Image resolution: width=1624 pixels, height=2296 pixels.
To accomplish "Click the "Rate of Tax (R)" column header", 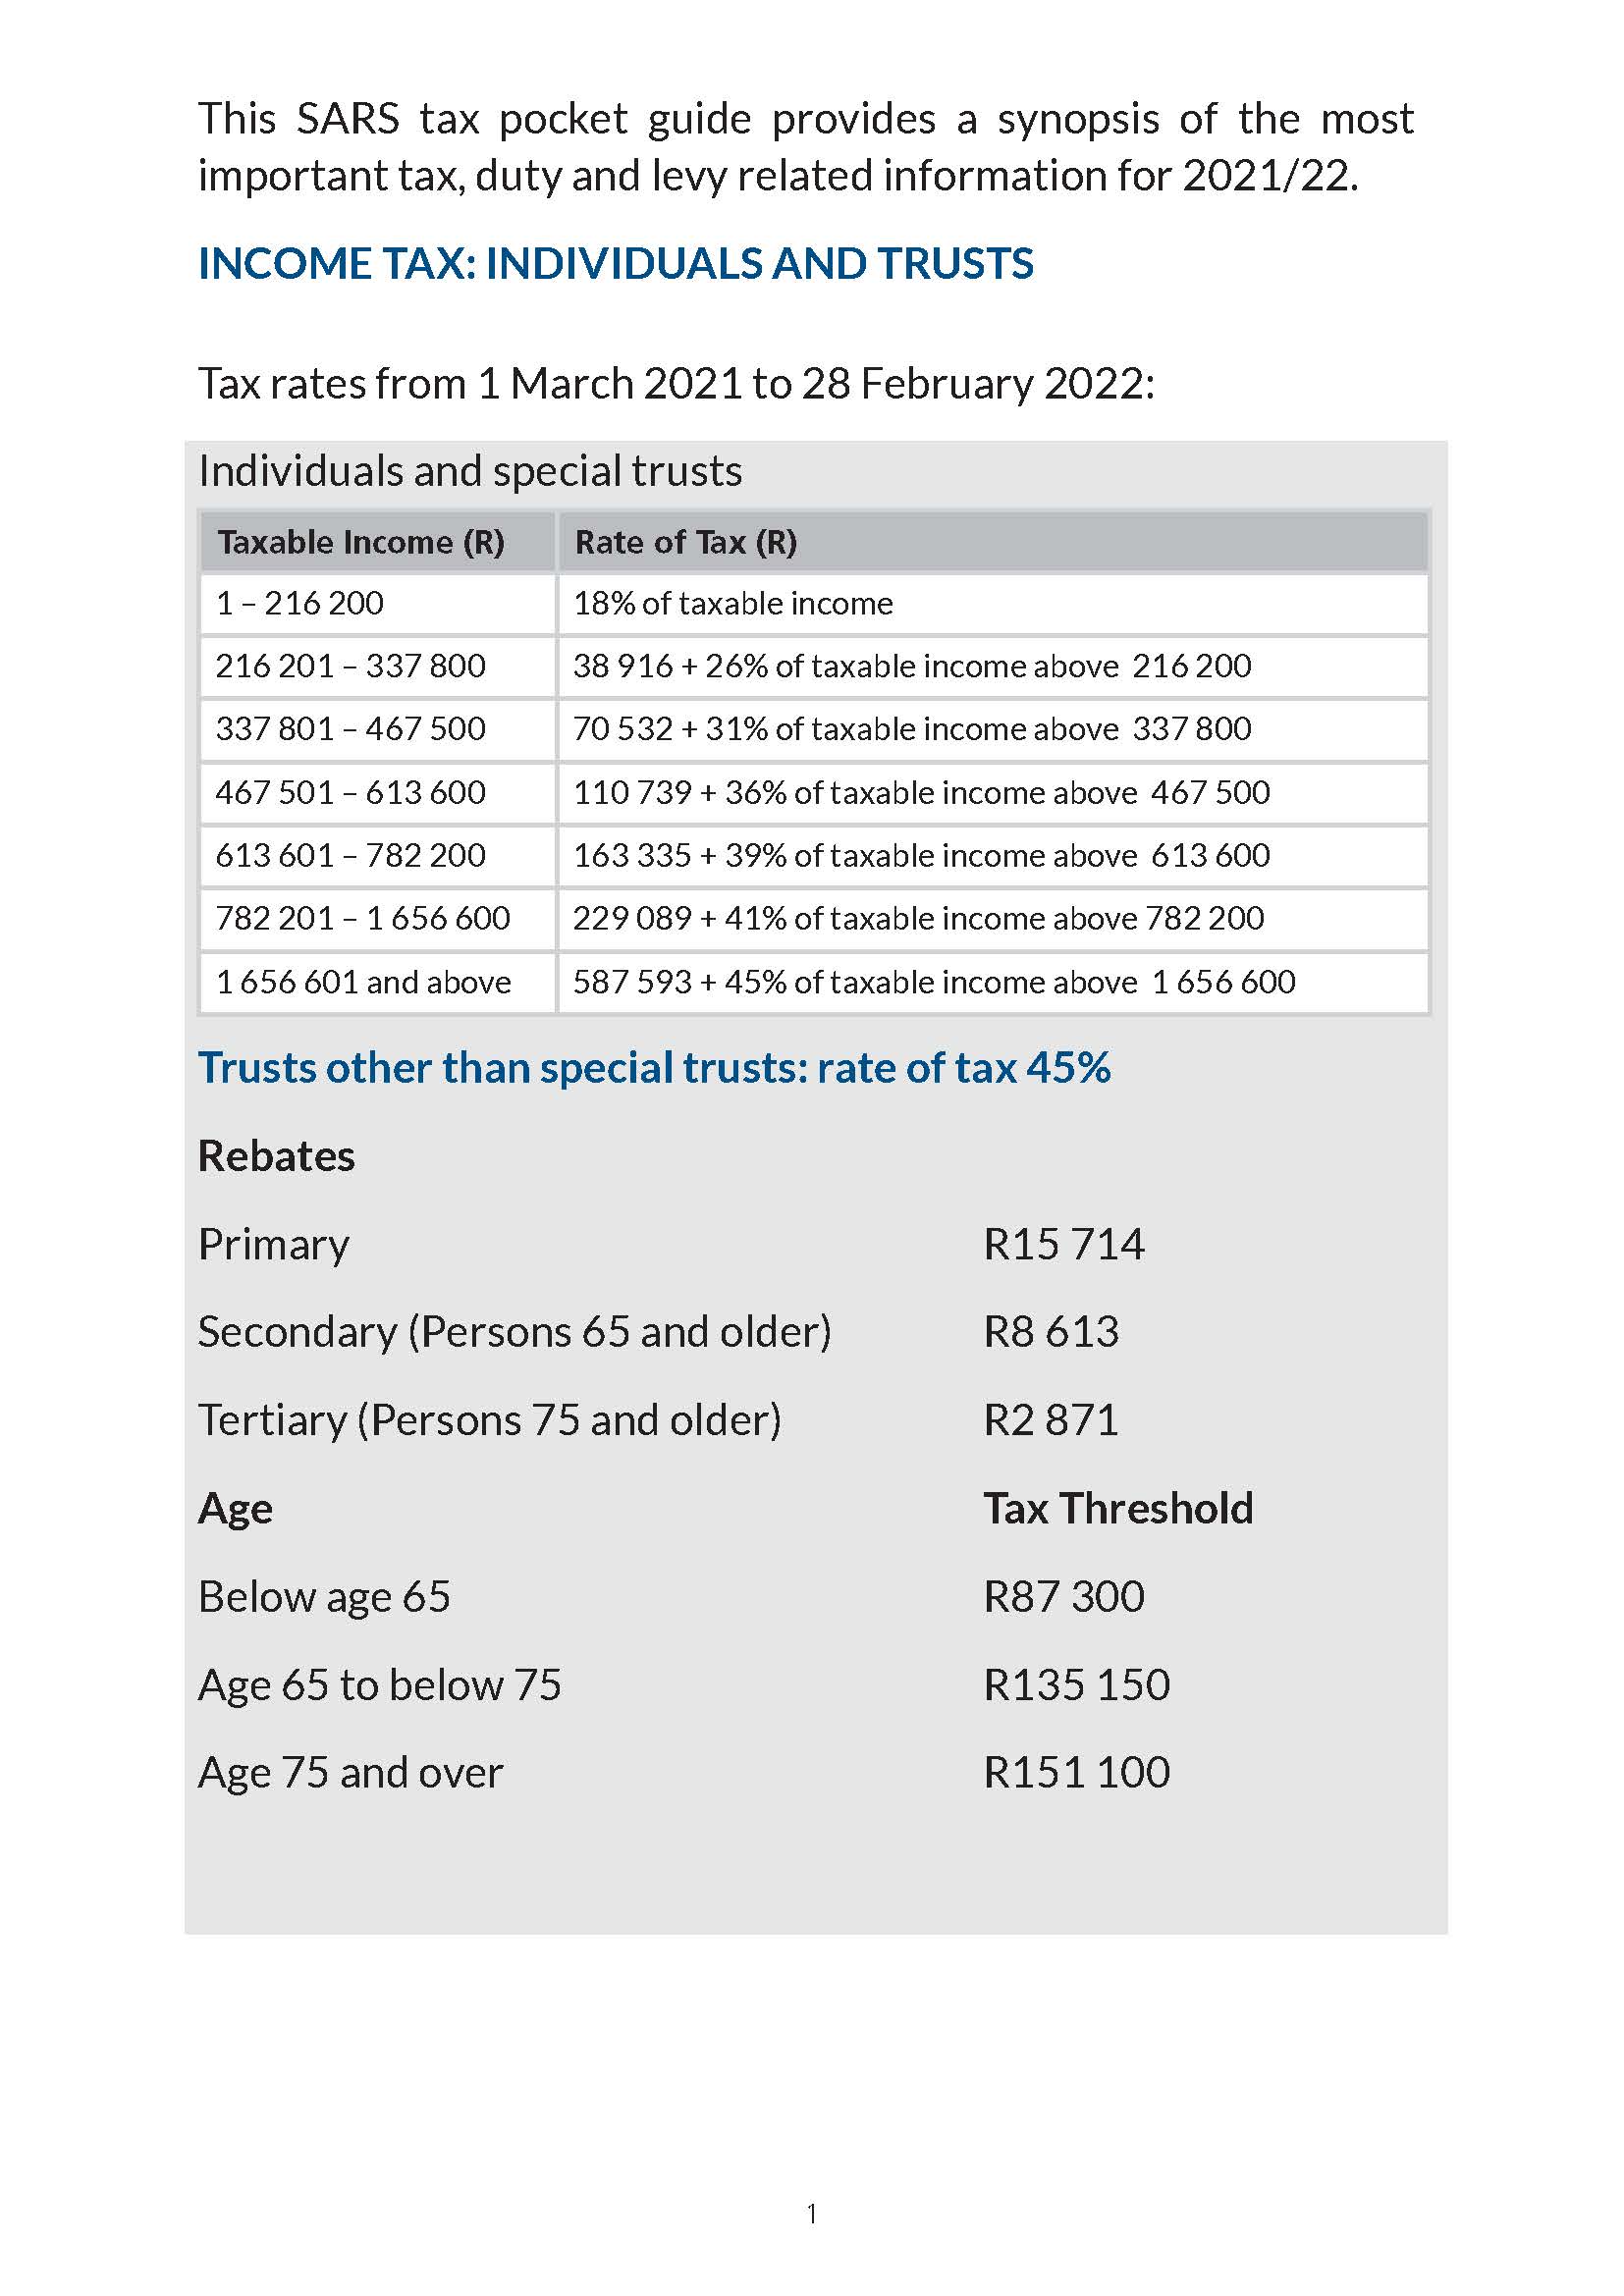I will tap(686, 542).
